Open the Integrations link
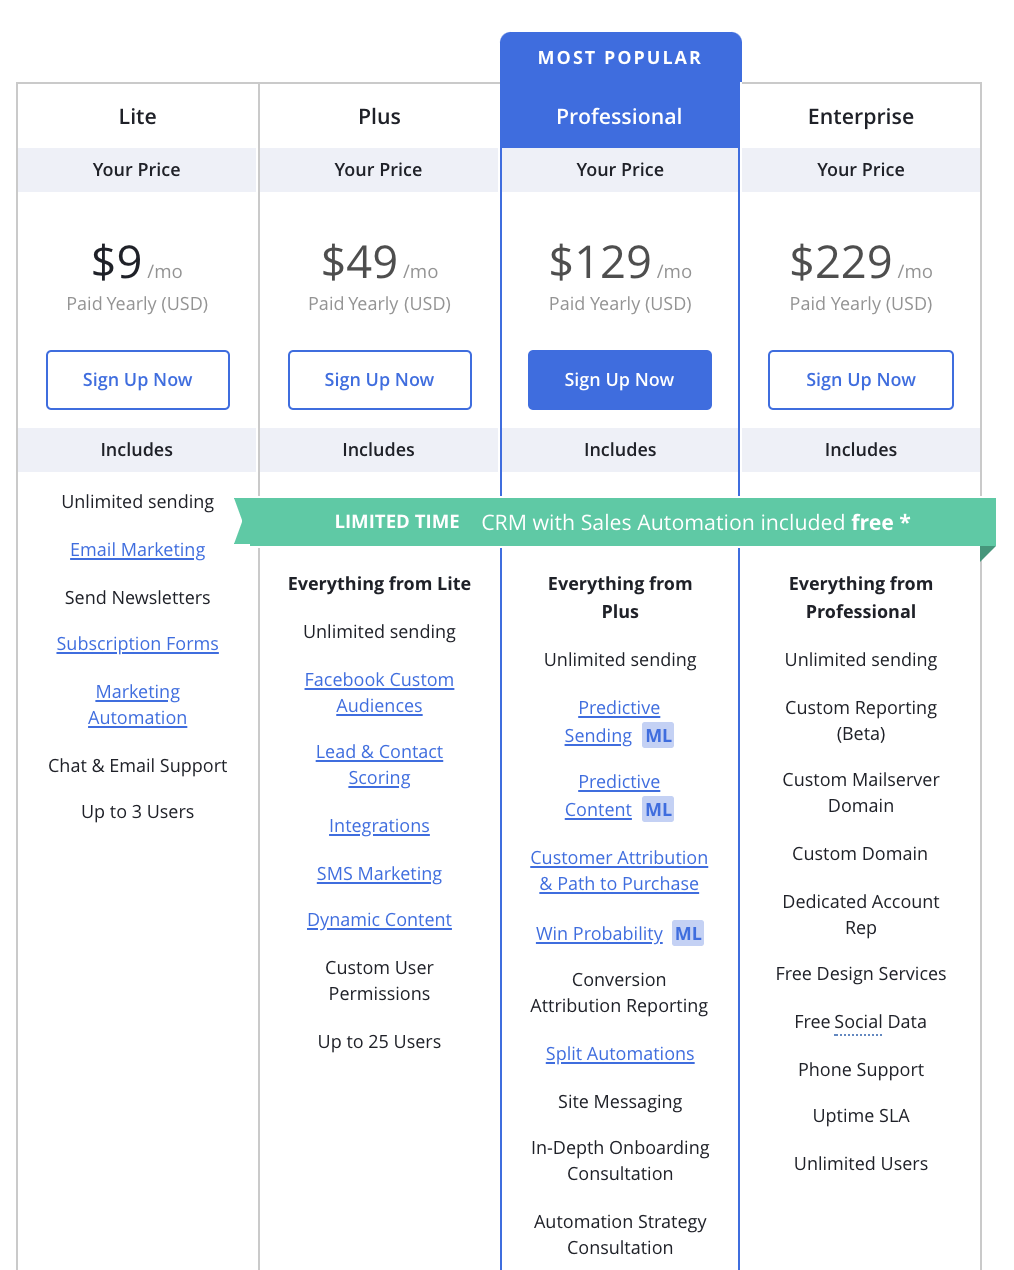1014x1270 pixels. [379, 826]
